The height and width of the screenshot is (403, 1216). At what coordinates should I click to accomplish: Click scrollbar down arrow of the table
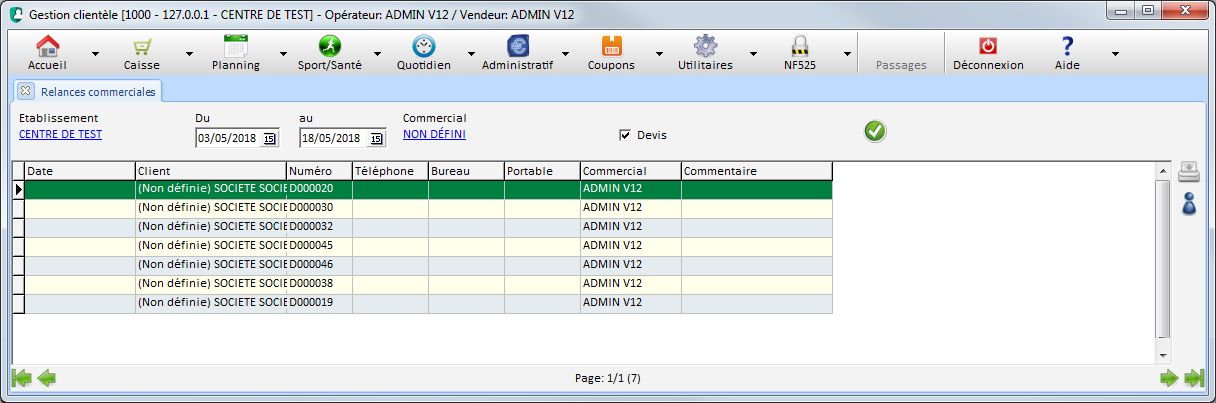coord(1162,355)
